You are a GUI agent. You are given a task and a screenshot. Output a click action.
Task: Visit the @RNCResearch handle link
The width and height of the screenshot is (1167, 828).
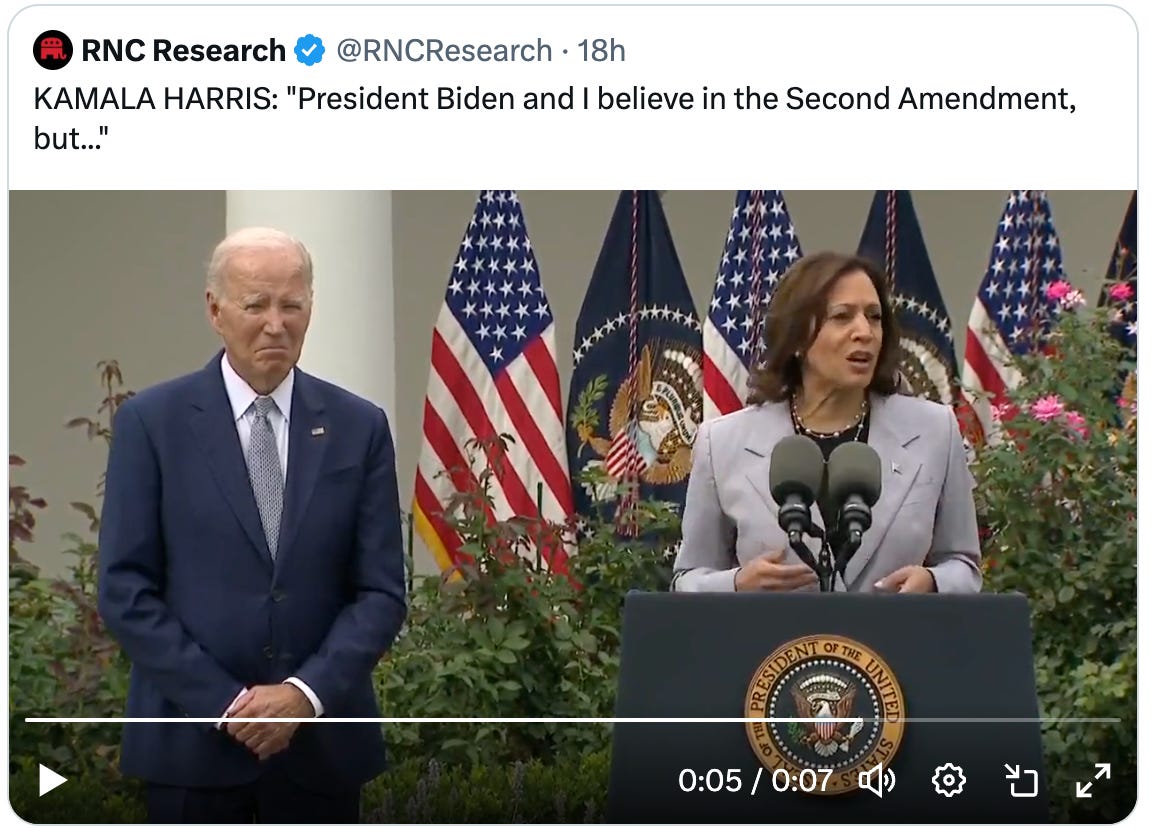(444, 51)
